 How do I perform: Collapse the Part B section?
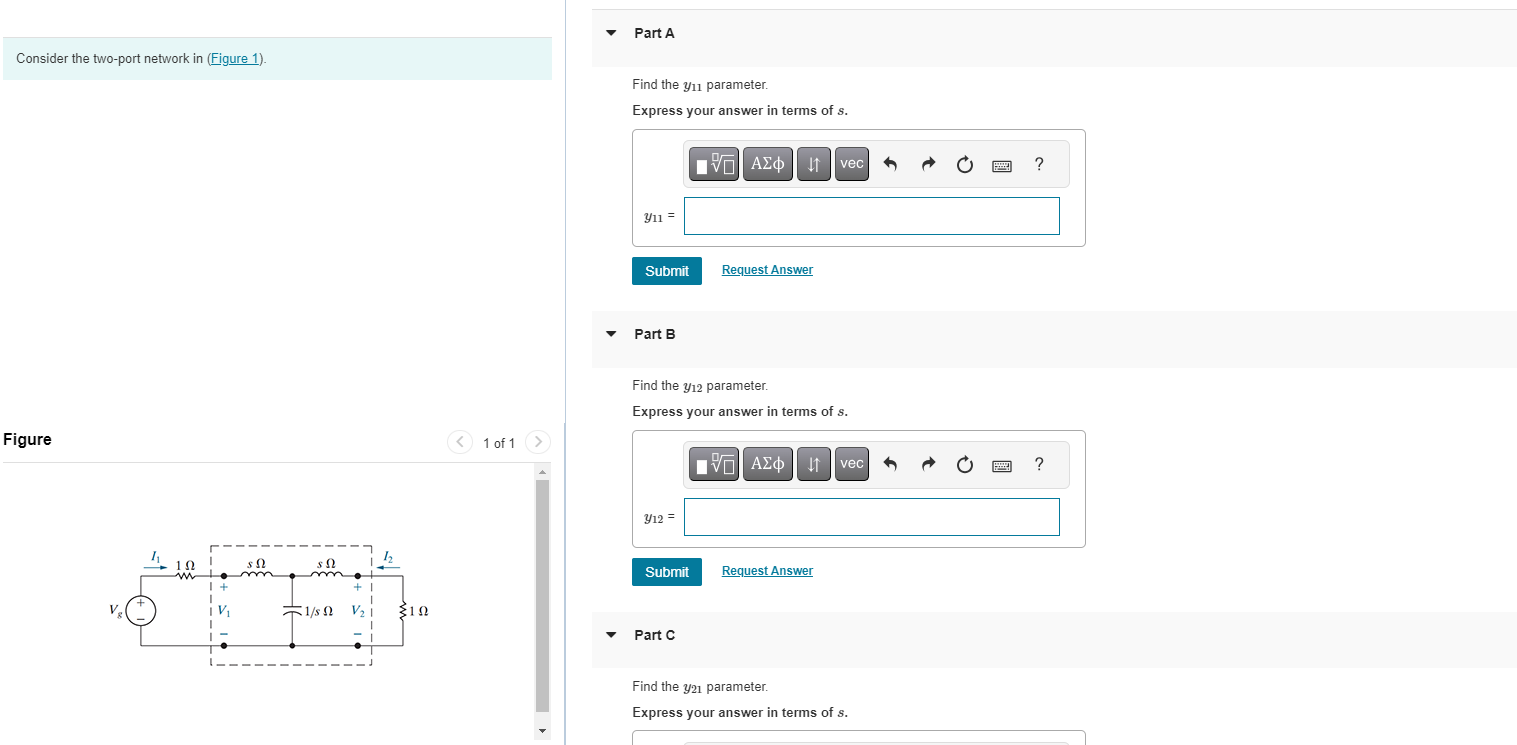pyautogui.click(x=610, y=333)
